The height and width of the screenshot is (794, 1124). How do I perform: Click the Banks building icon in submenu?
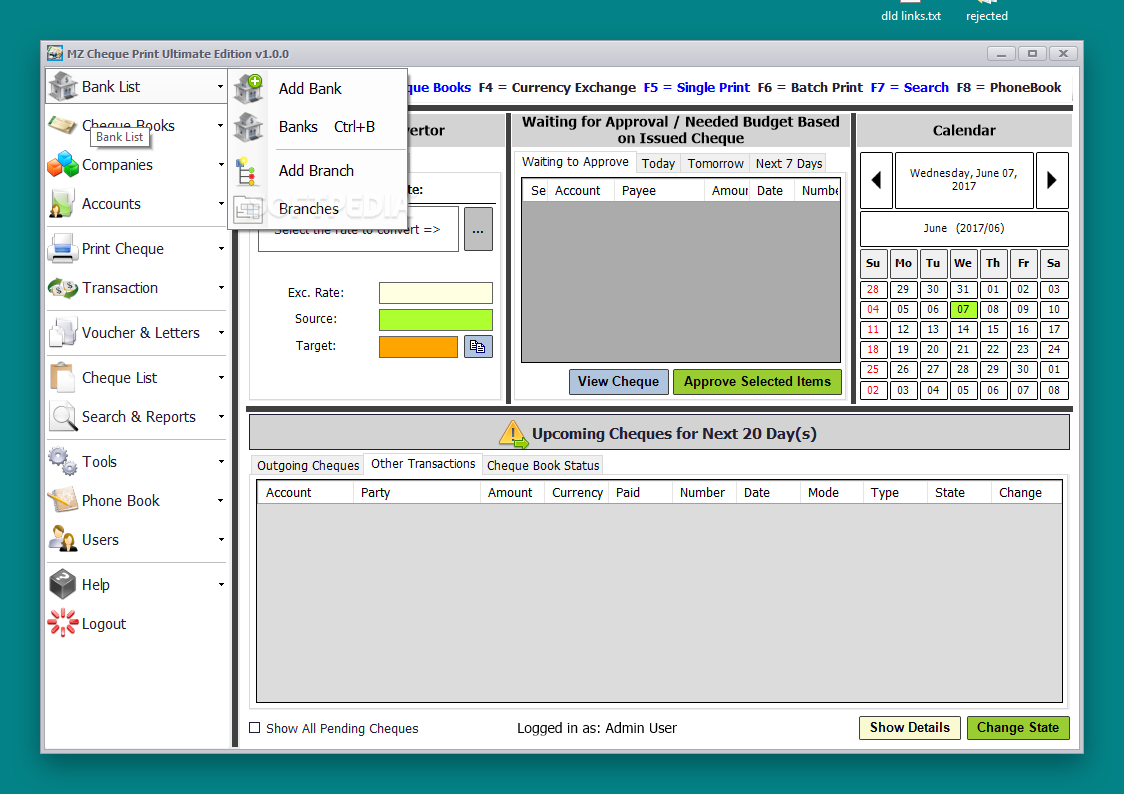(249, 127)
